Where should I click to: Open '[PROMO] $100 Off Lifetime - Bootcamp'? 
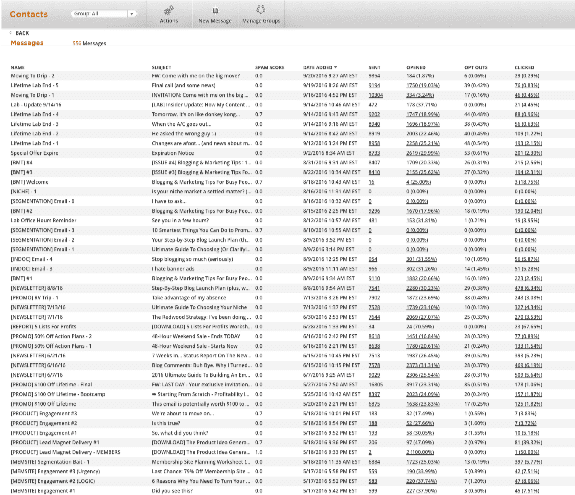click(x=58, y=394)
